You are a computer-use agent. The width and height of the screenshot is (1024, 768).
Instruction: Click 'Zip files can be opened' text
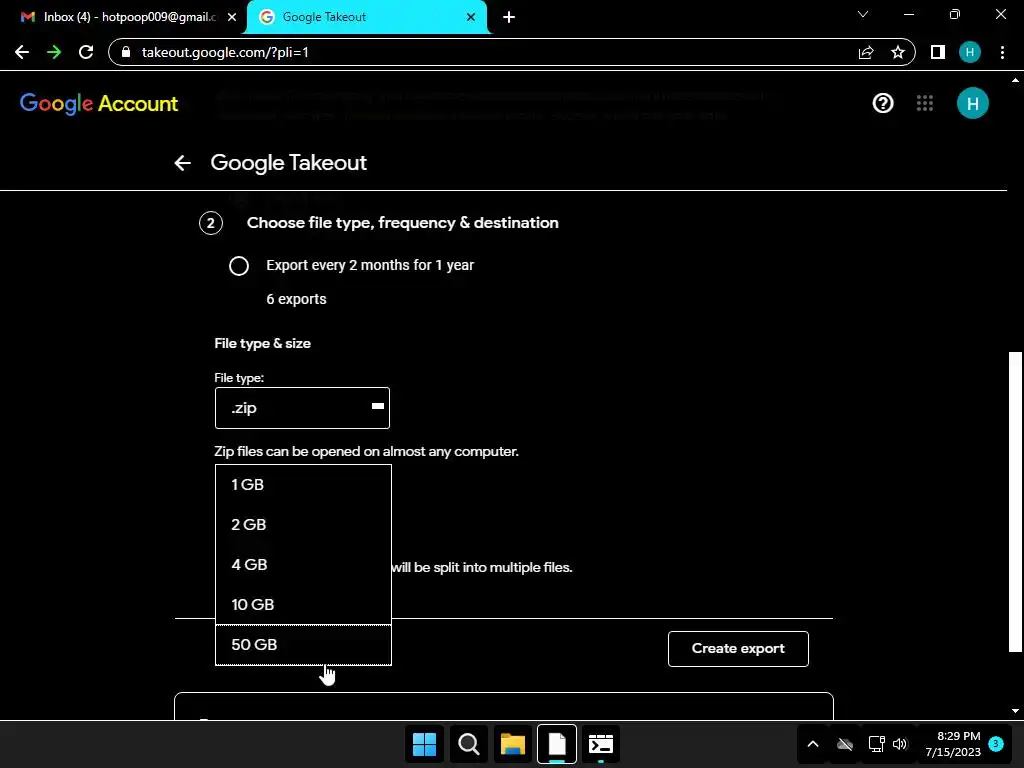tap(366, 451)
